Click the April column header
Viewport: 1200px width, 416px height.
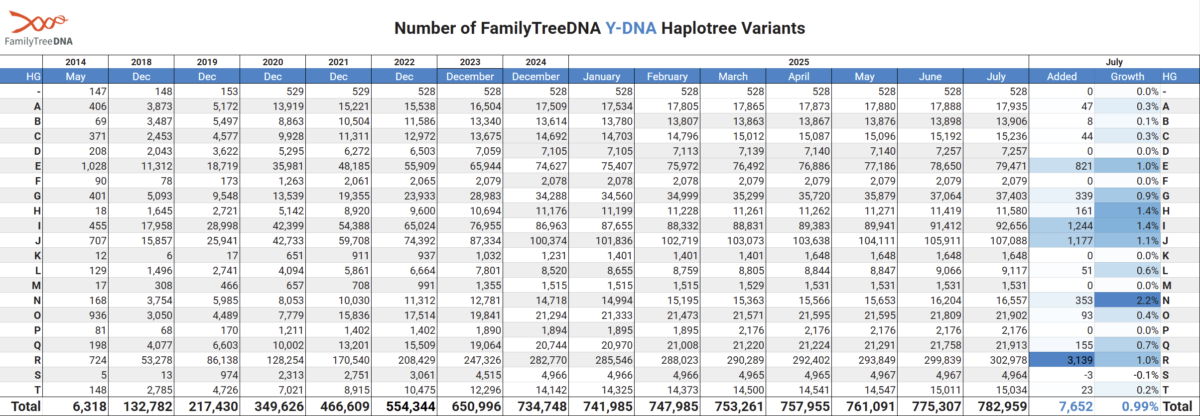[x=798, y=76]
